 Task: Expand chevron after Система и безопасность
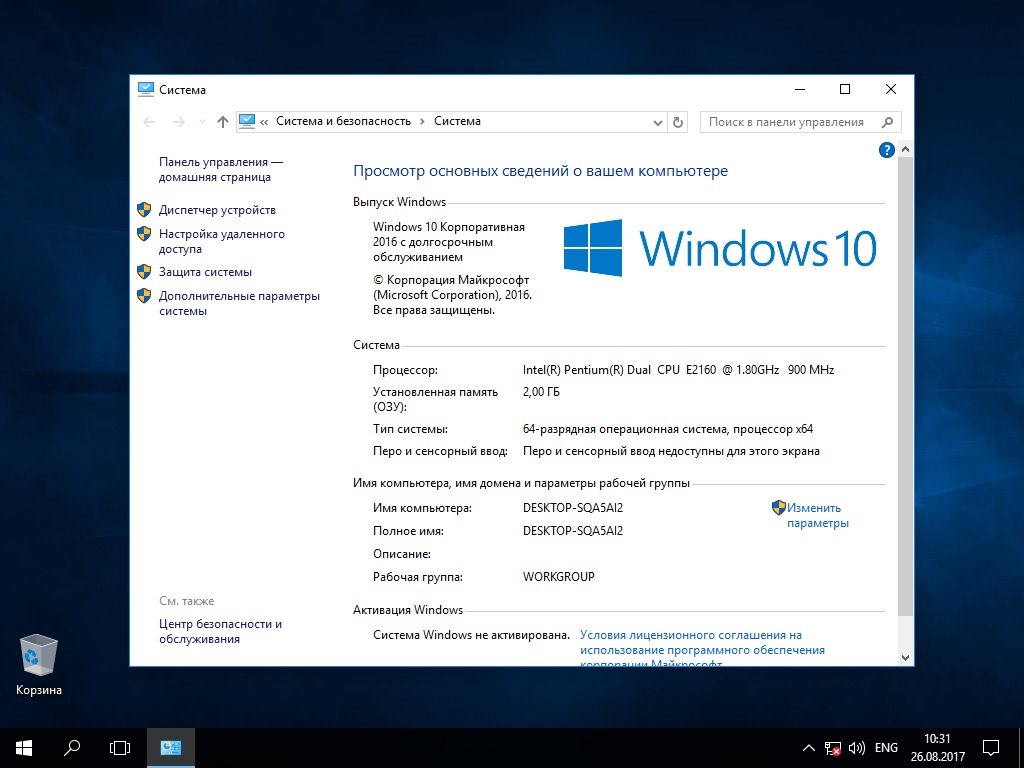coord(423,122)
